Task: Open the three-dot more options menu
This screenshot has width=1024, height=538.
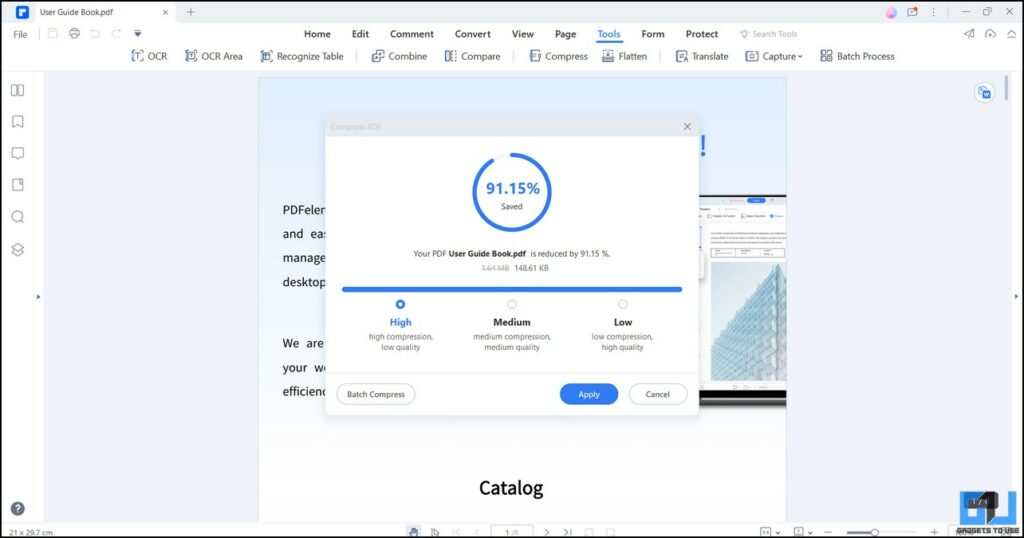Action: point(933,12)
